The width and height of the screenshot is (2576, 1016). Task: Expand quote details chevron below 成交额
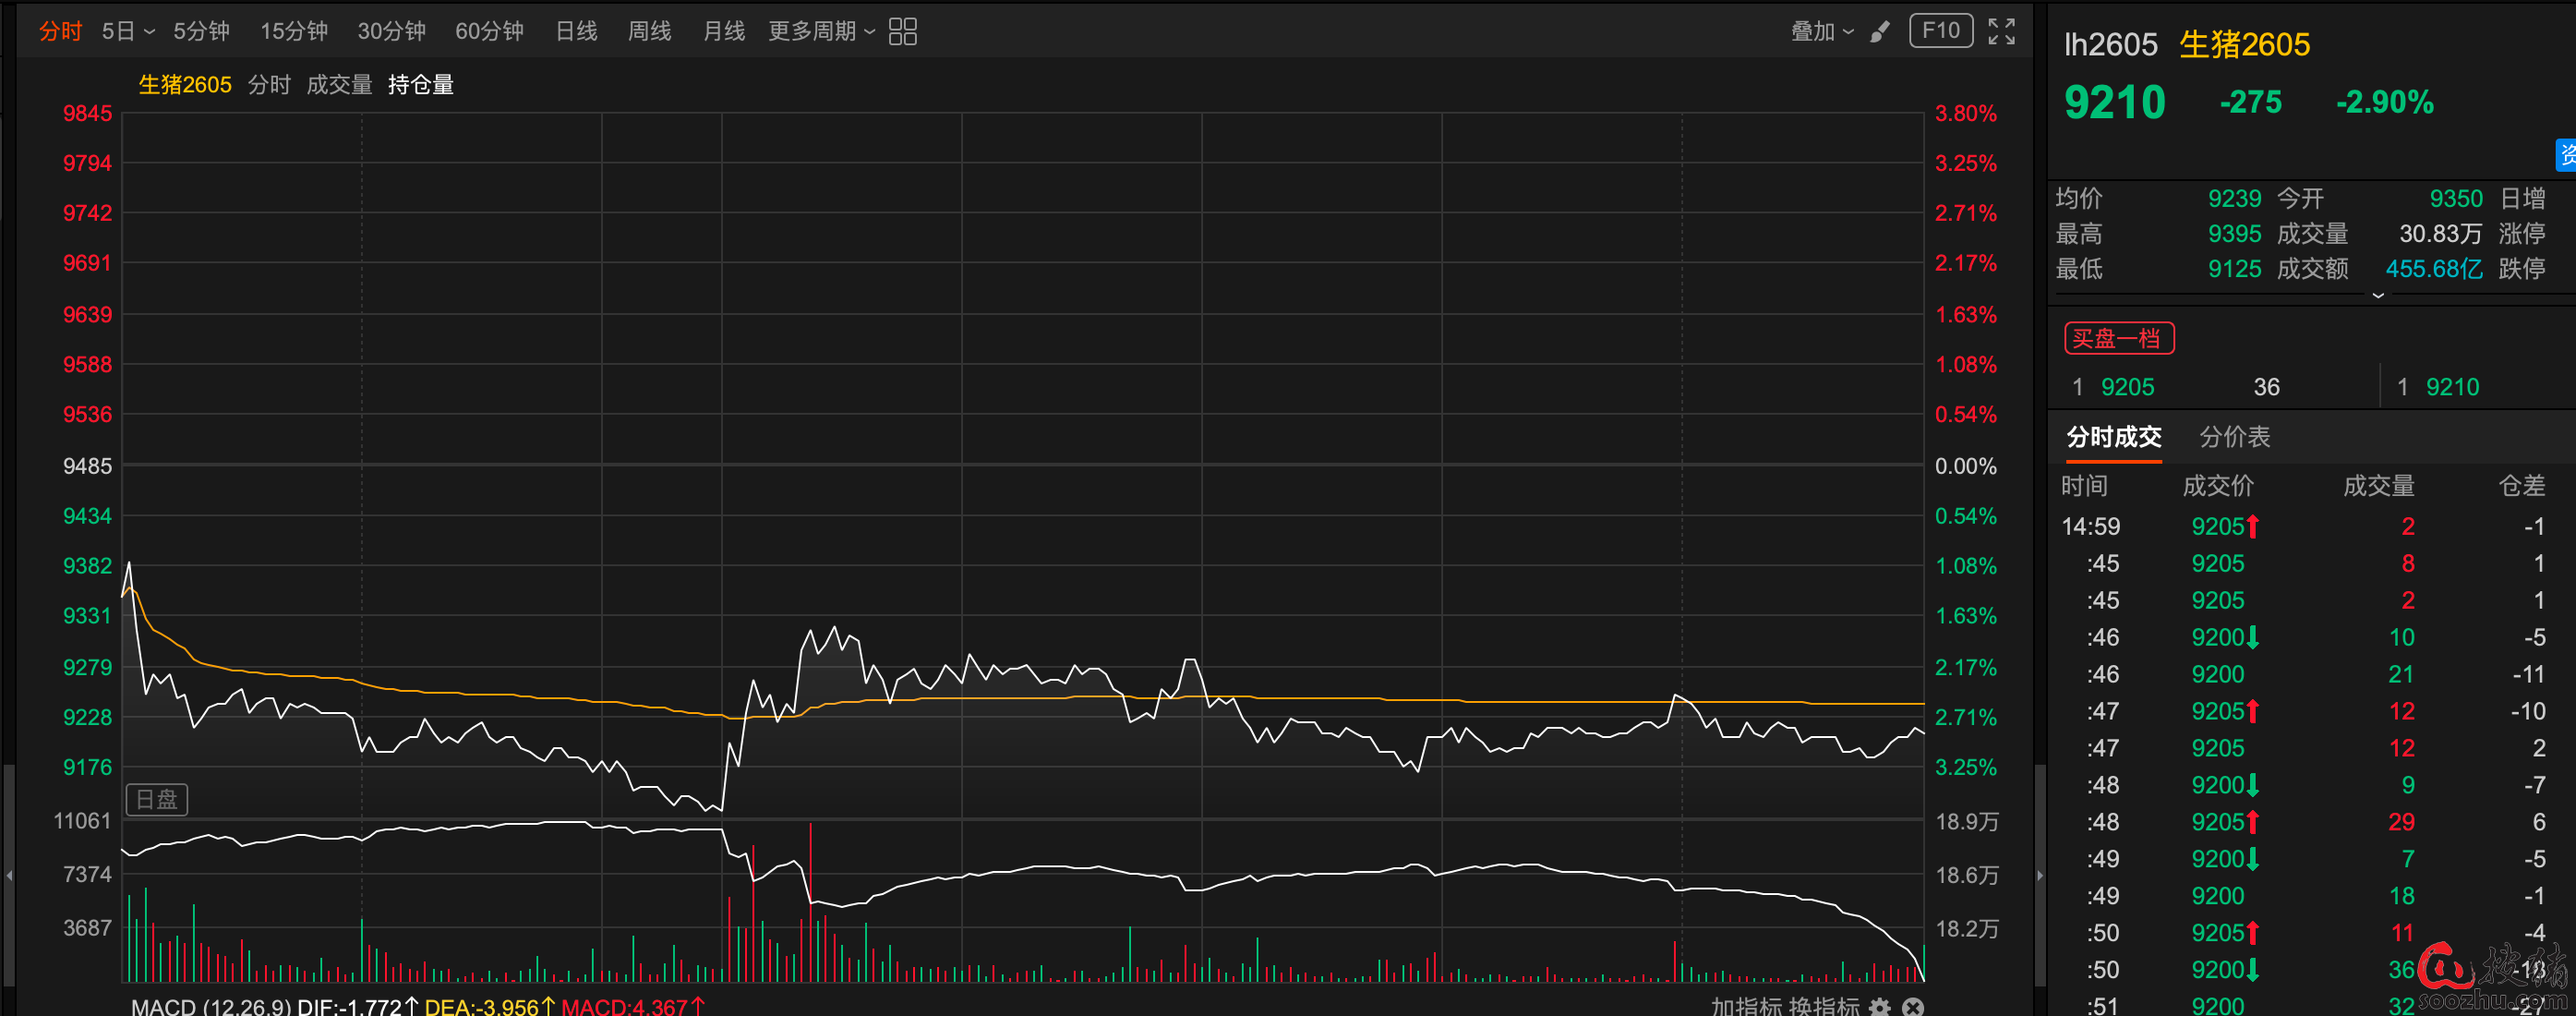point(2378,295)
